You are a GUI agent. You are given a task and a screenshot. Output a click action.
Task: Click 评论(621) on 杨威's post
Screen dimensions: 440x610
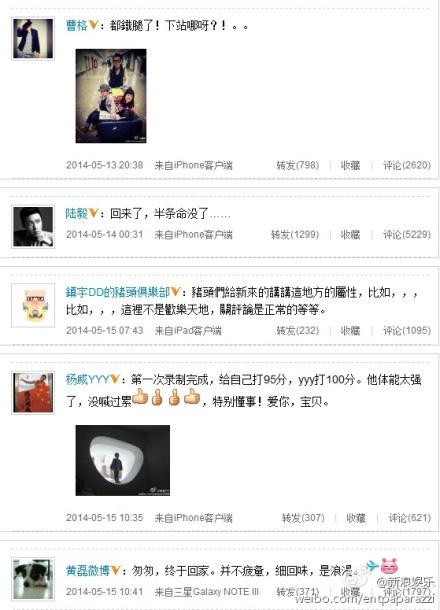410,518
